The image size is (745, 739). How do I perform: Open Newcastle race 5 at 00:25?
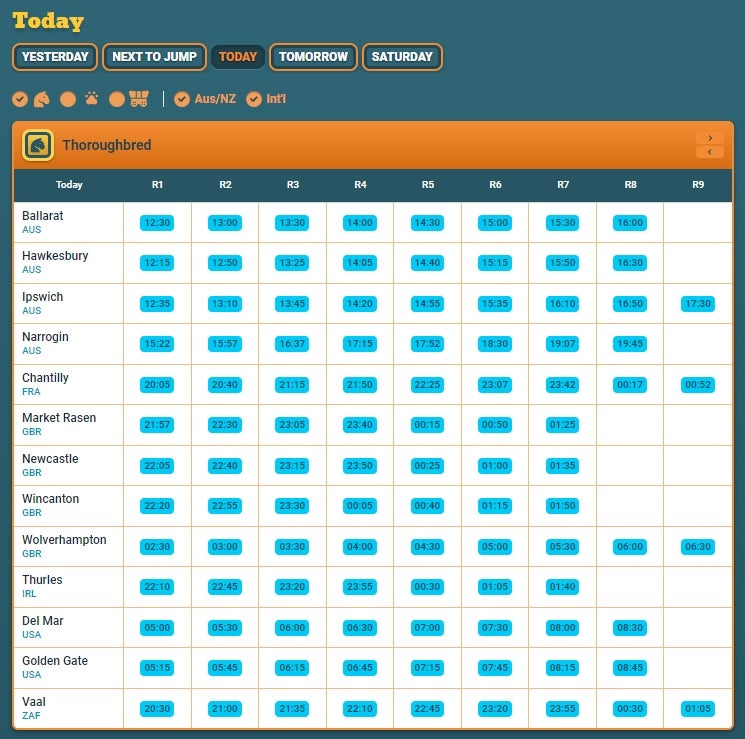pos(427,466)
